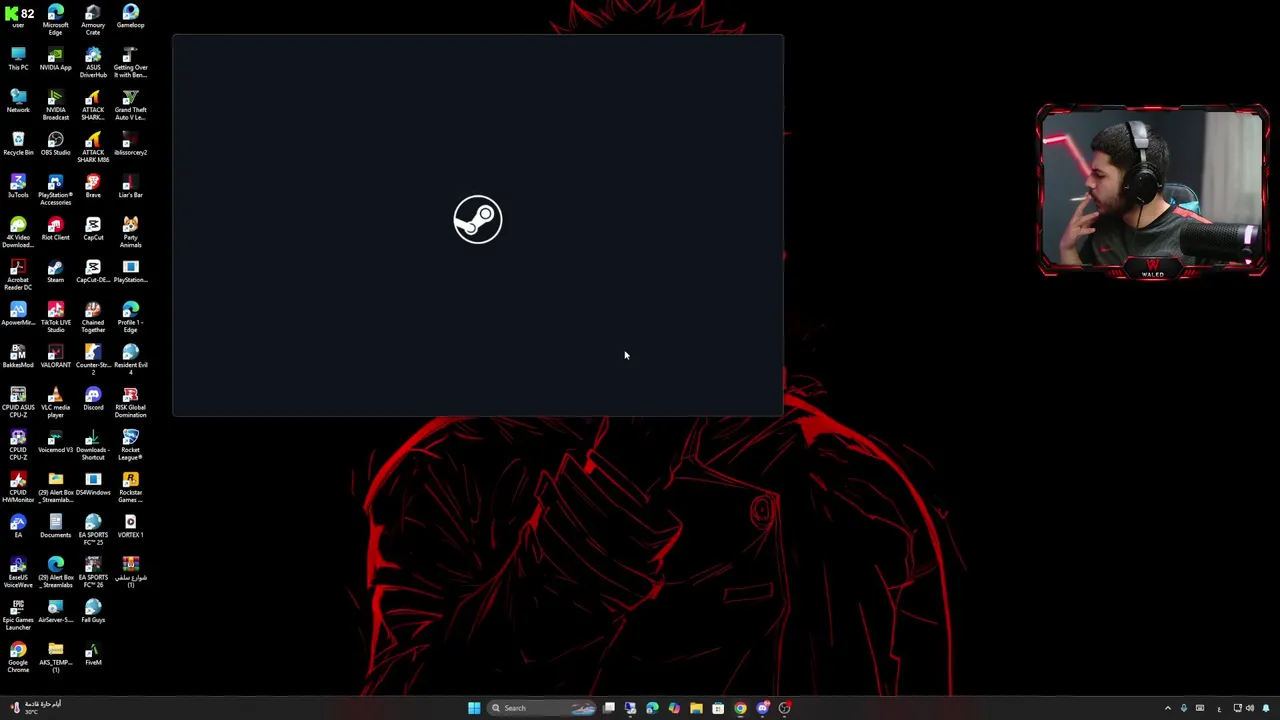Image resolution: width=1280 pixels, height=720 pixels.
Task: Select the Acrobat Reader DC icon
Action: [18, 275]
